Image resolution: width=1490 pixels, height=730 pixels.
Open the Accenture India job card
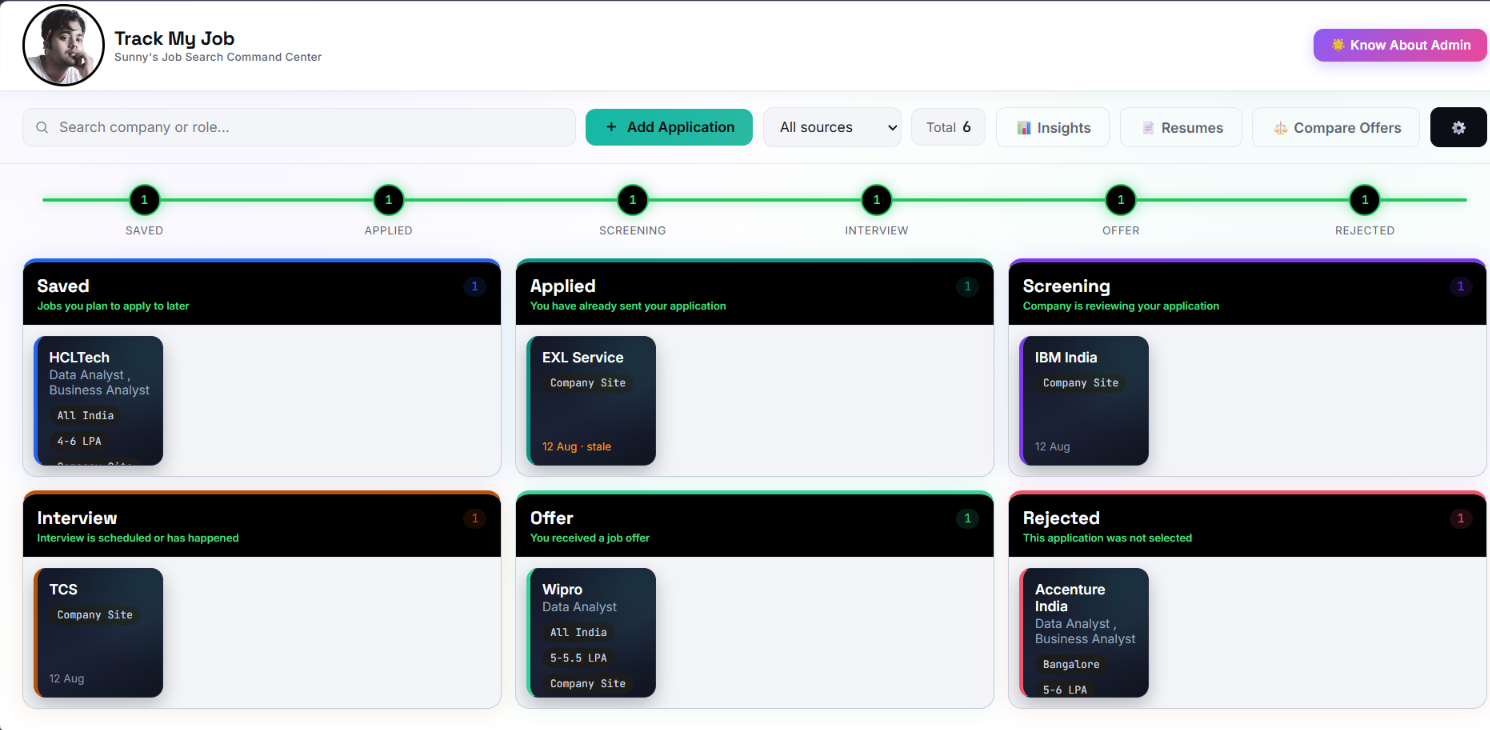1084,633
